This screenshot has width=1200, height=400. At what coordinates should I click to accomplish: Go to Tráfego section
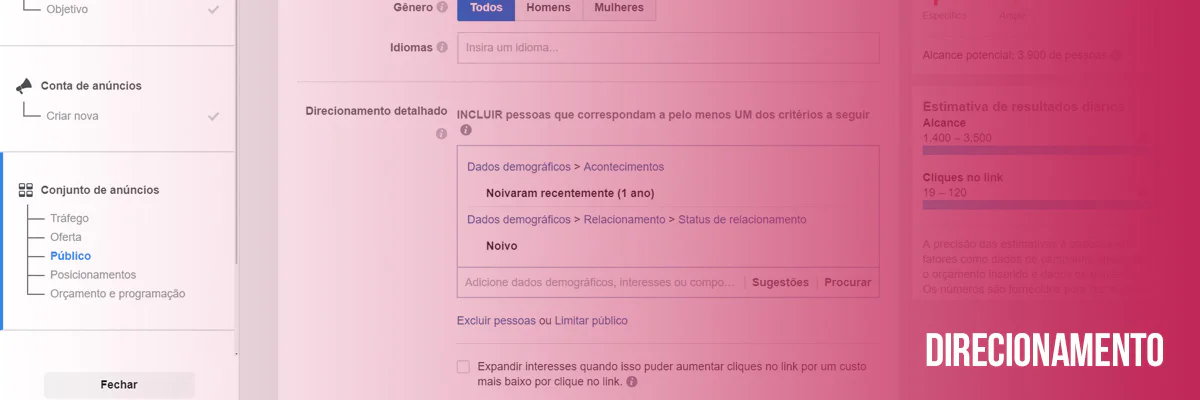tap(70, 218)
